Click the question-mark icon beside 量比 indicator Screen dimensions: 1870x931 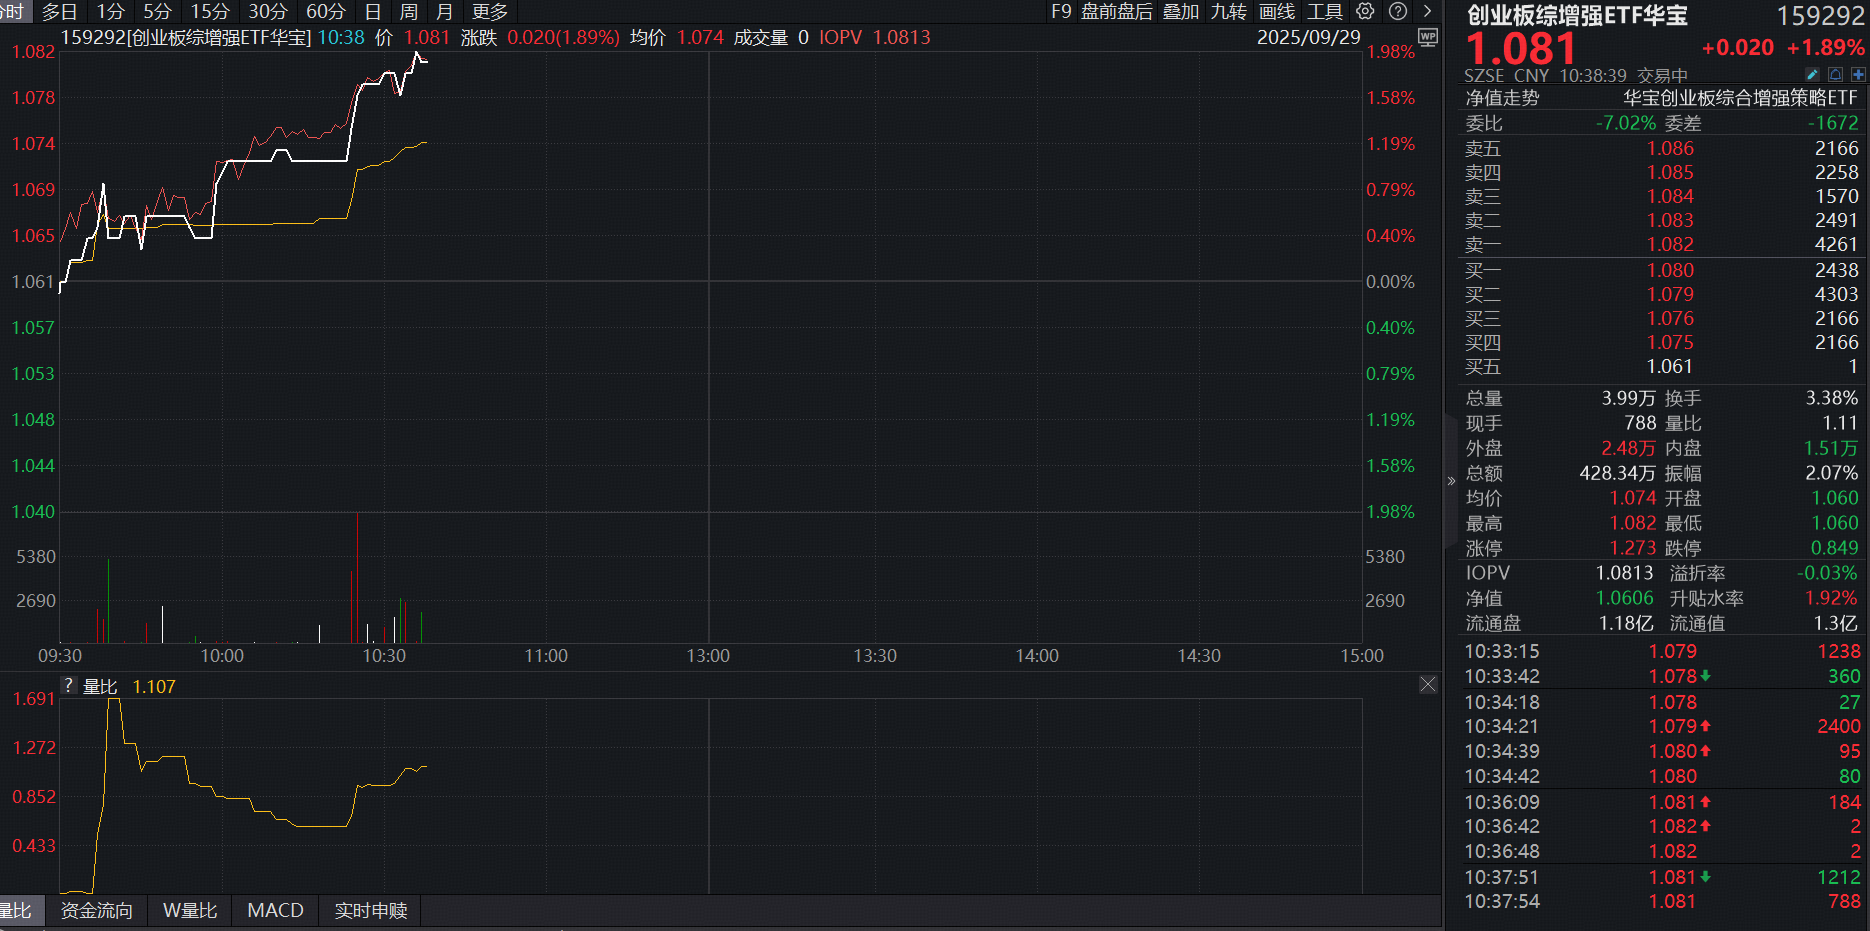[67, 684]
